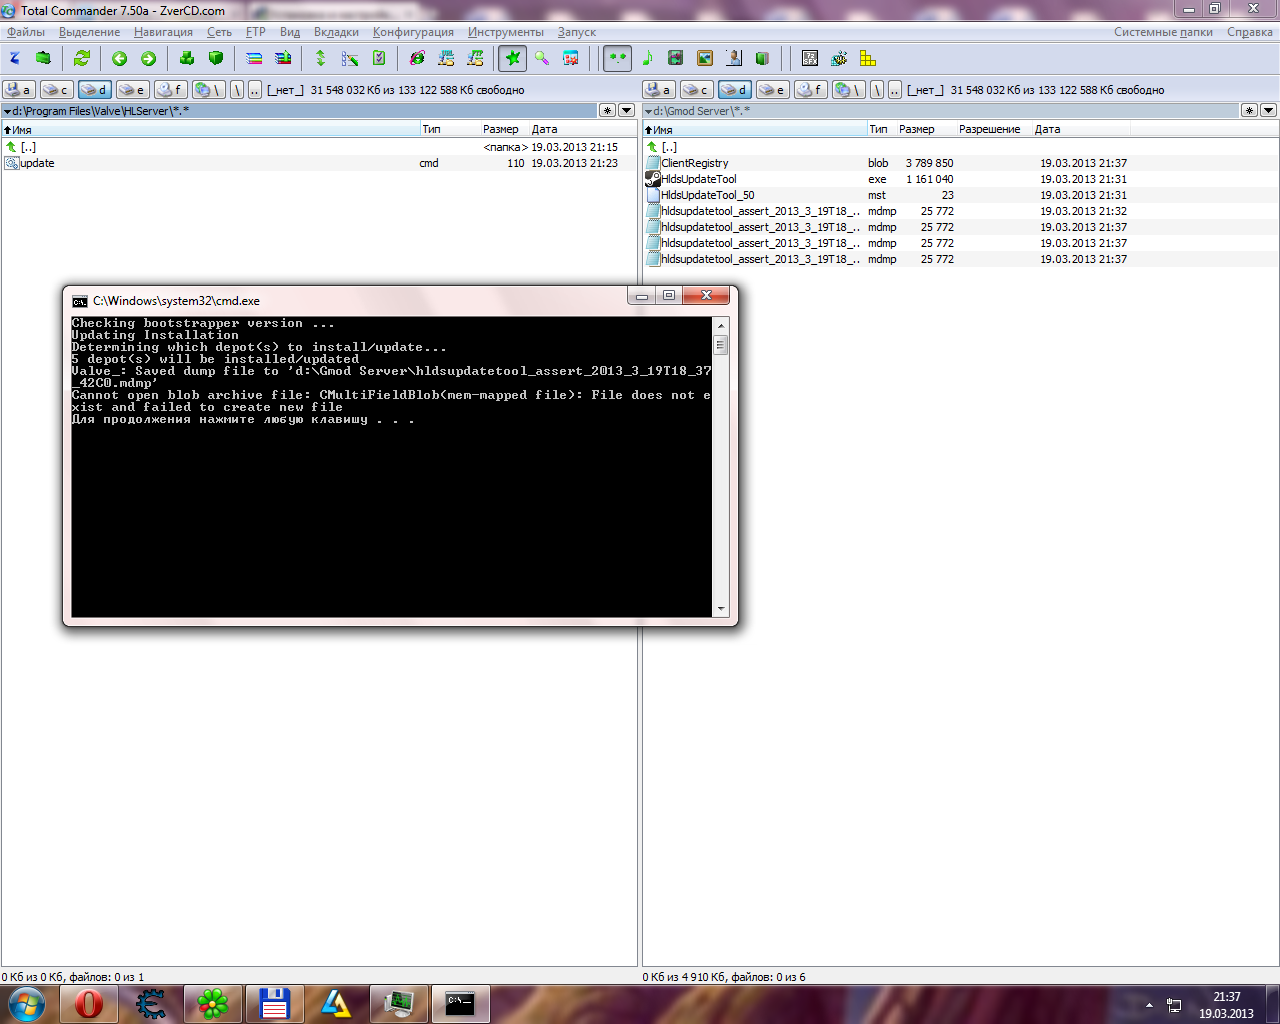The image size is (1280, 1024).
Task: Sort left panel by Имя column
Action: (210, 129)
